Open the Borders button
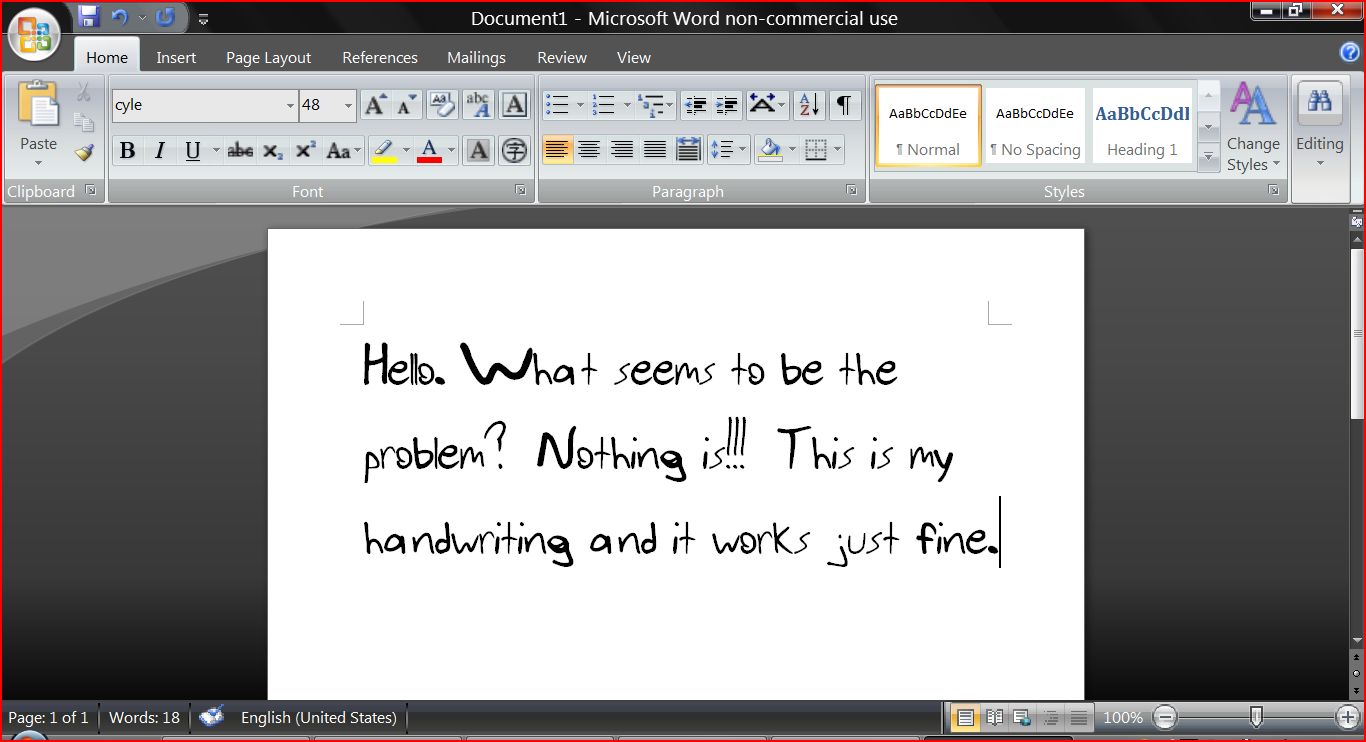Viewport: 1366px width, 742px height. [816, 151]
